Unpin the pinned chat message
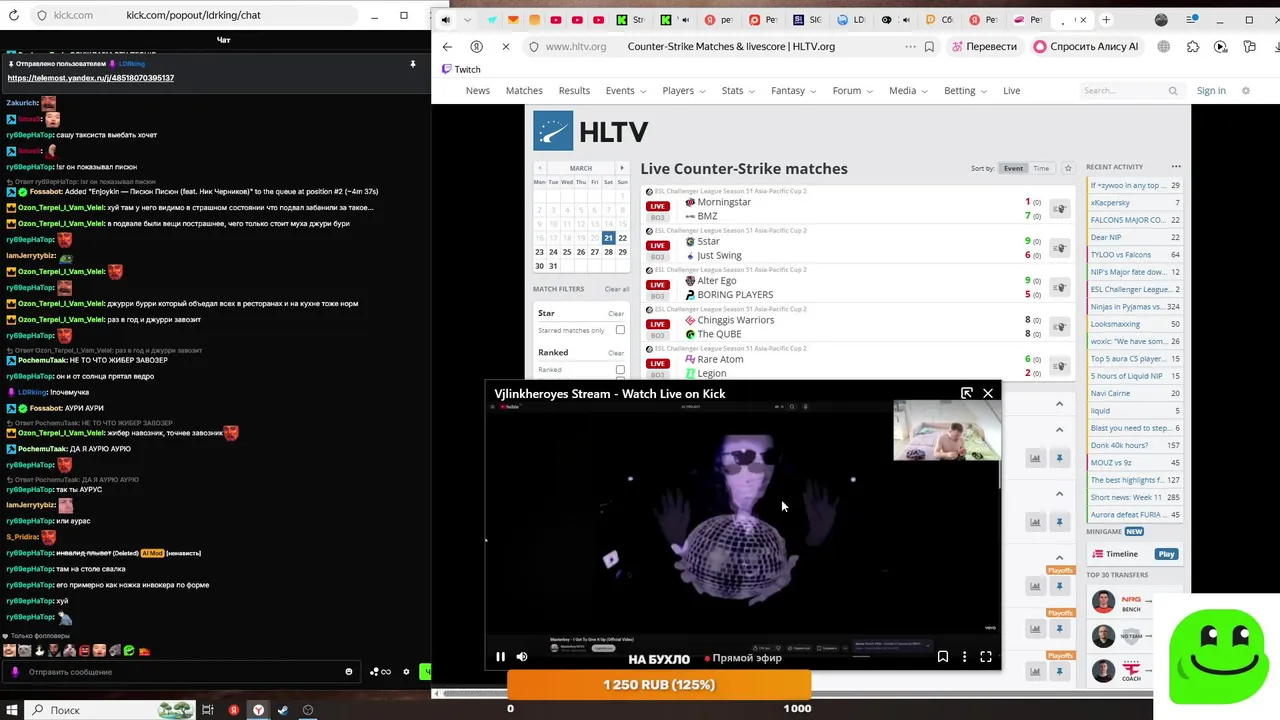The width and height of the screenshot is (1280, 720). [x=412, y=64]
